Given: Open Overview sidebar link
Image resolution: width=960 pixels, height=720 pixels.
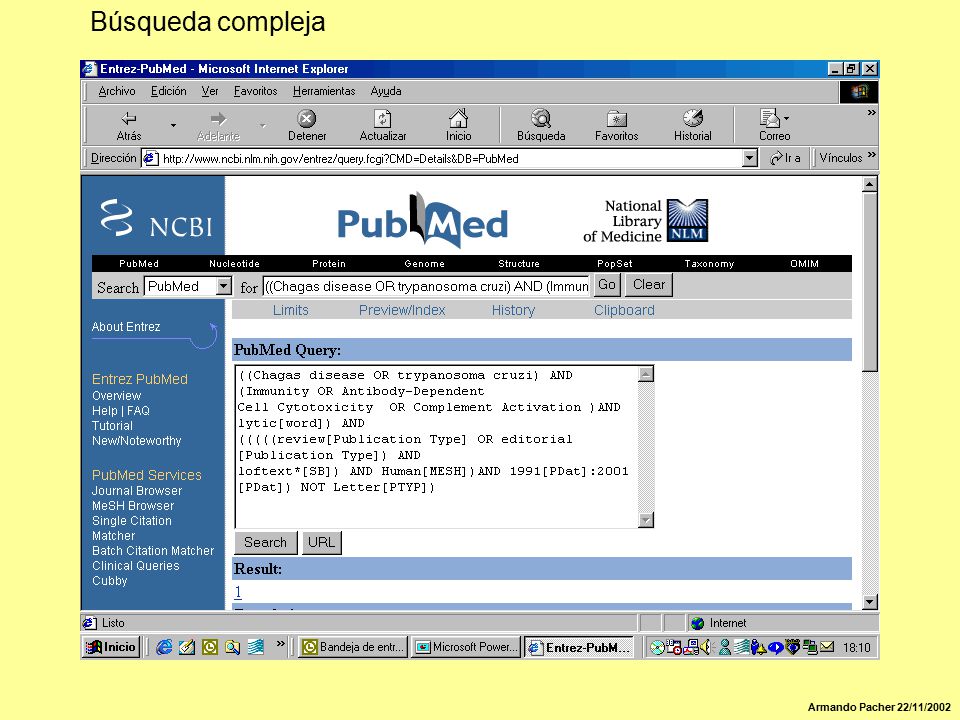Looking at the screenshot, I should tap(116, 396).
